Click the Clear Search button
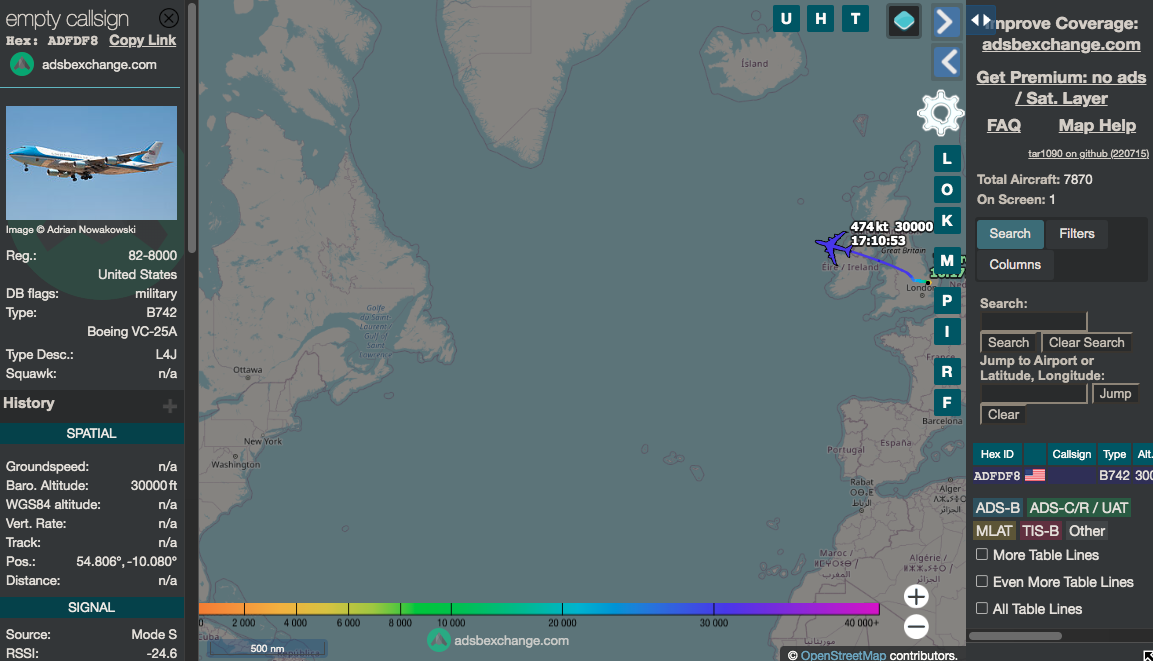1153x661 pixels. pyautogui.click(x=1086, y=343)
